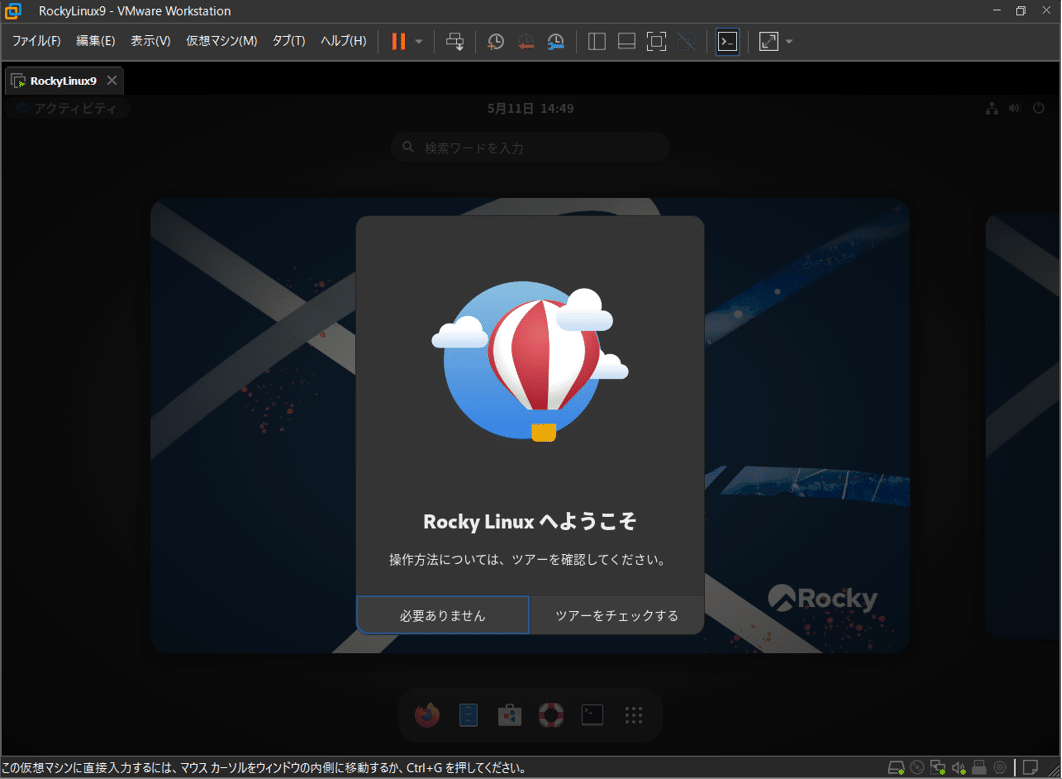Select the central workspace thumbnail

tap(530, 425)
